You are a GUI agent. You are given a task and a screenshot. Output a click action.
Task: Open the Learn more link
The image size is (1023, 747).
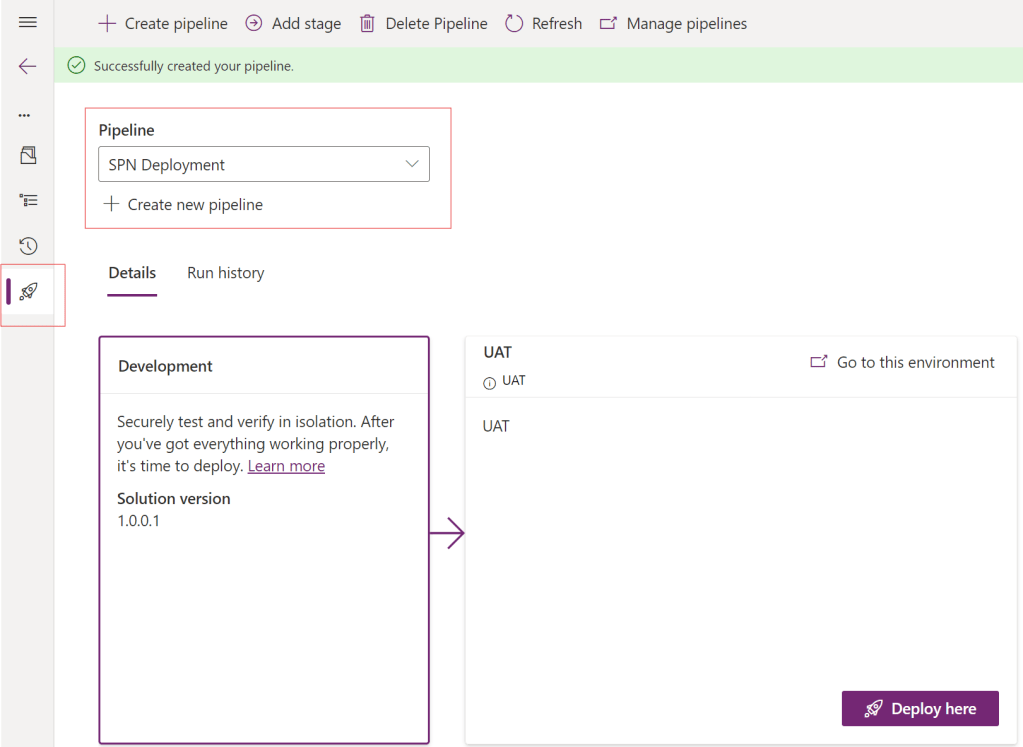tap(286, 466)
